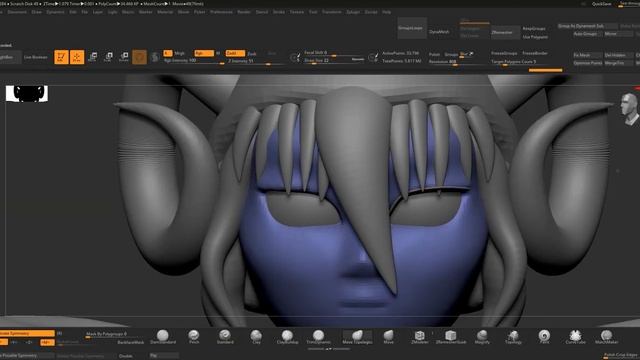Adjust the Draw Size slider
The height and width of the screenshot is (360, 640).
coord(334,60)
